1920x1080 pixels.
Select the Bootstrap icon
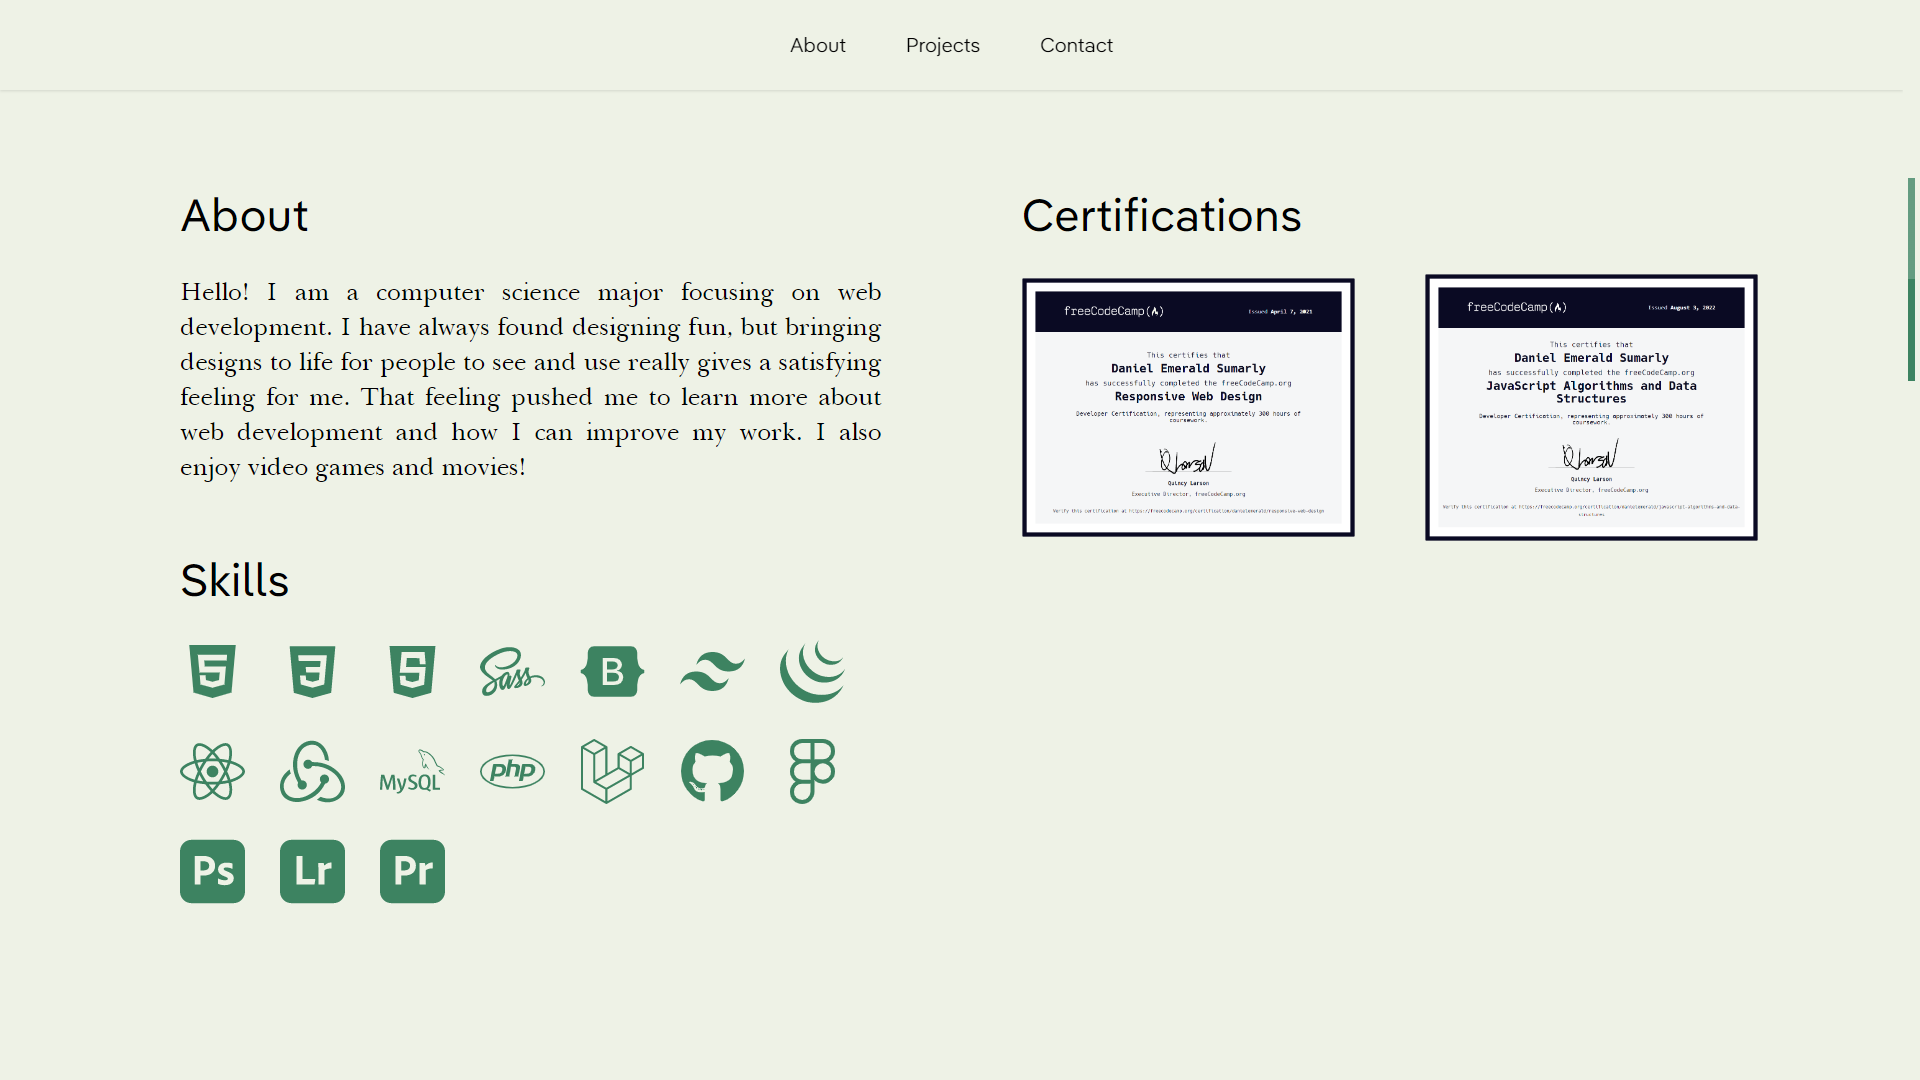pyautogui.click(x=612, y=671)
